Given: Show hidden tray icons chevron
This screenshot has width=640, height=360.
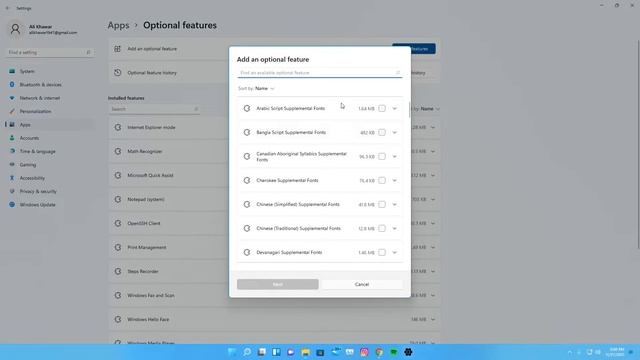Looking at the screenshot, I should (x=570, y=352).
